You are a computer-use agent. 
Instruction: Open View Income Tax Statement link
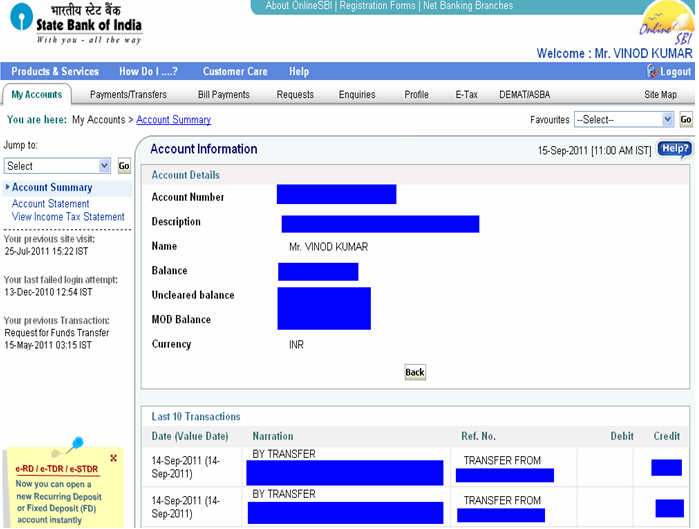coord(68,217)
